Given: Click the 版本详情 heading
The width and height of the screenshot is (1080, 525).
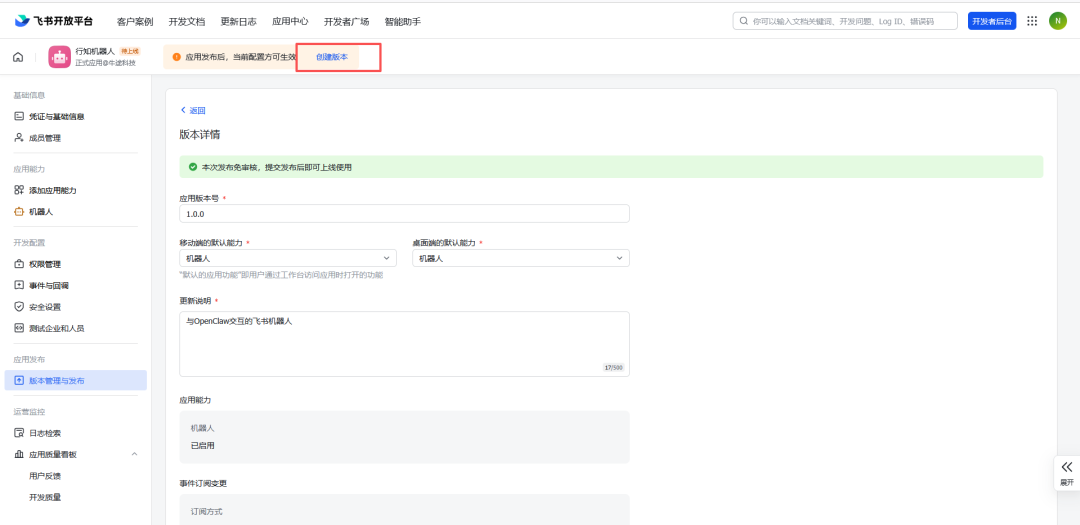Looking at the screenshot, I should [200, 134].
